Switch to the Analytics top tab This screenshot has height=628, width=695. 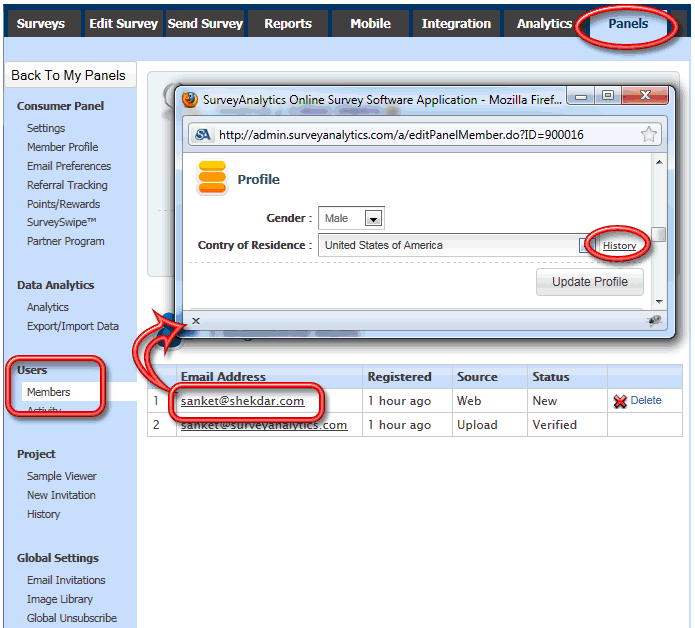544,23
